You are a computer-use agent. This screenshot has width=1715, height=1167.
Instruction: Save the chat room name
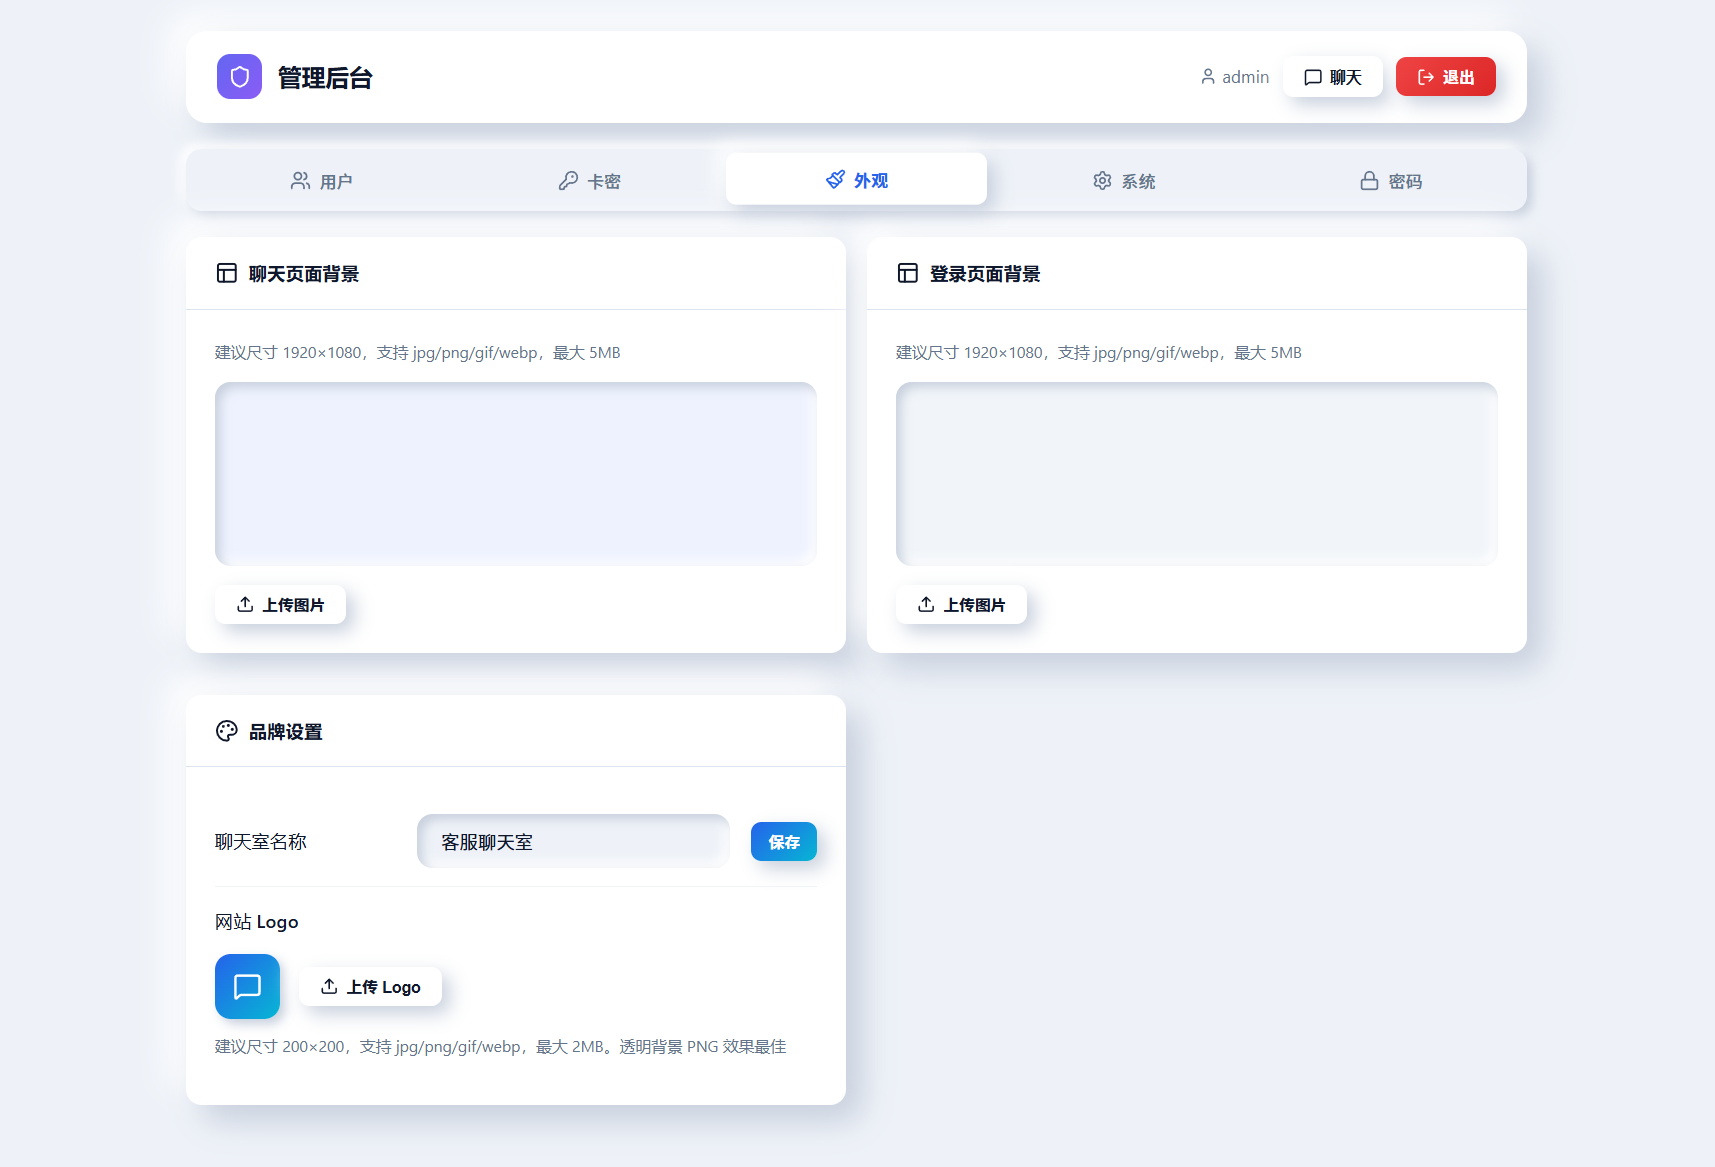(784, 842)
